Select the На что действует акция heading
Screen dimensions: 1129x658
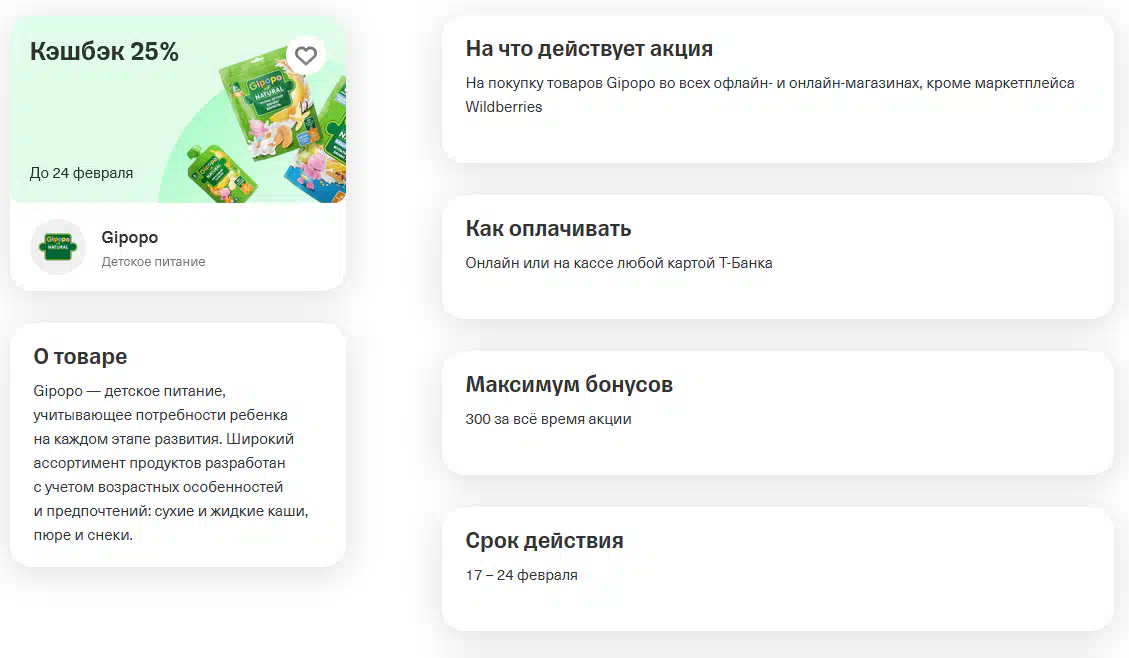point(589,49)
